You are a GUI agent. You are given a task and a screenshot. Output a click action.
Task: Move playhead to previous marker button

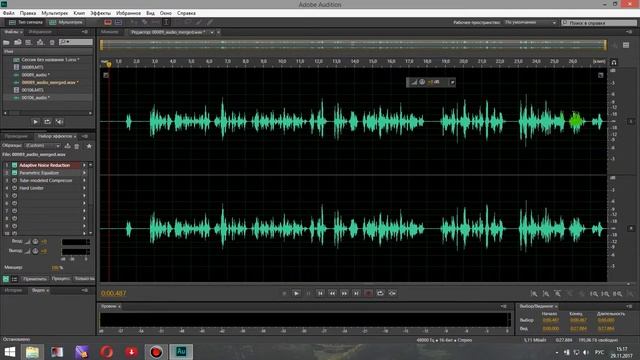coord(320,293)
